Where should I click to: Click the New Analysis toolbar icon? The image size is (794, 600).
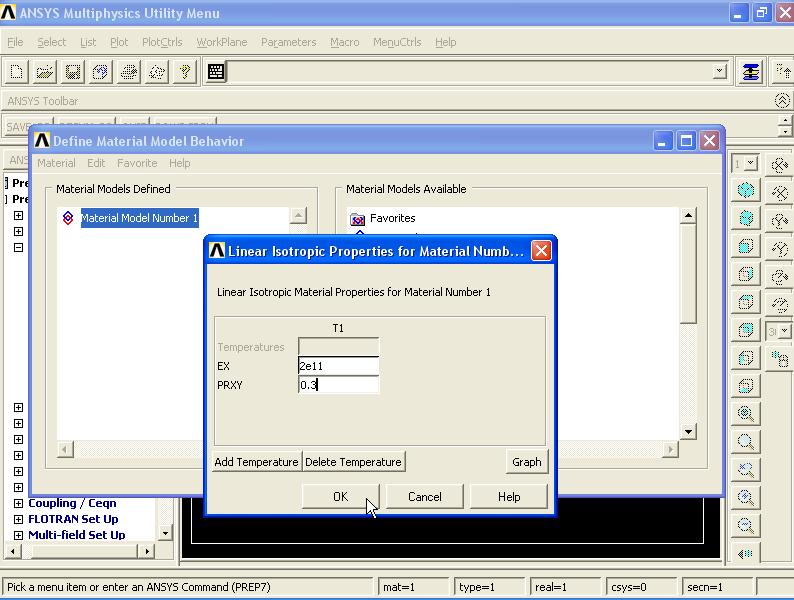pyautogui.click(x=17, y=72)
